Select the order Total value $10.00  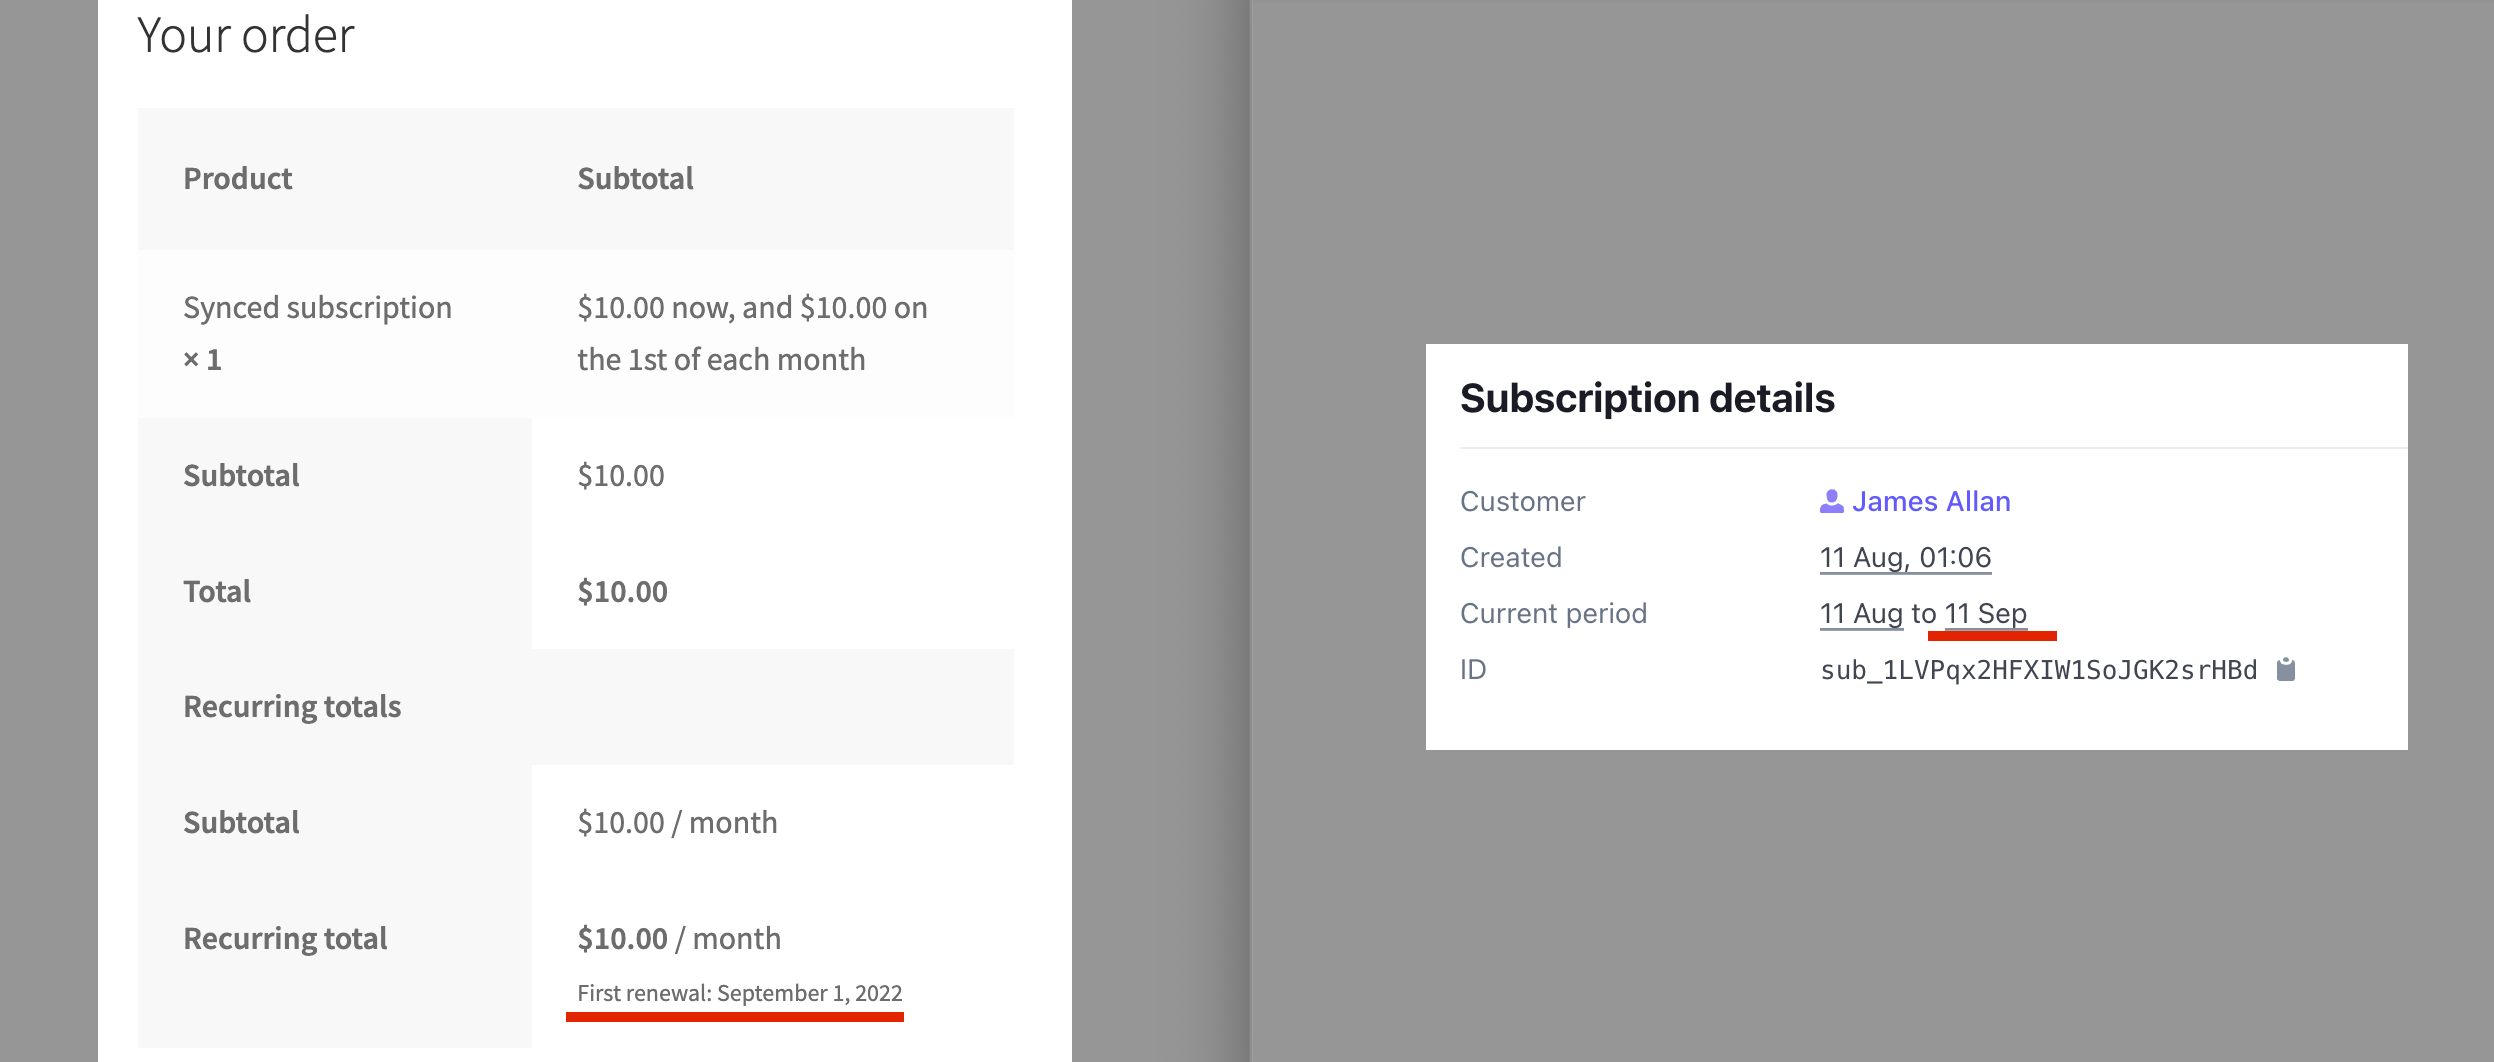point(621,591)
